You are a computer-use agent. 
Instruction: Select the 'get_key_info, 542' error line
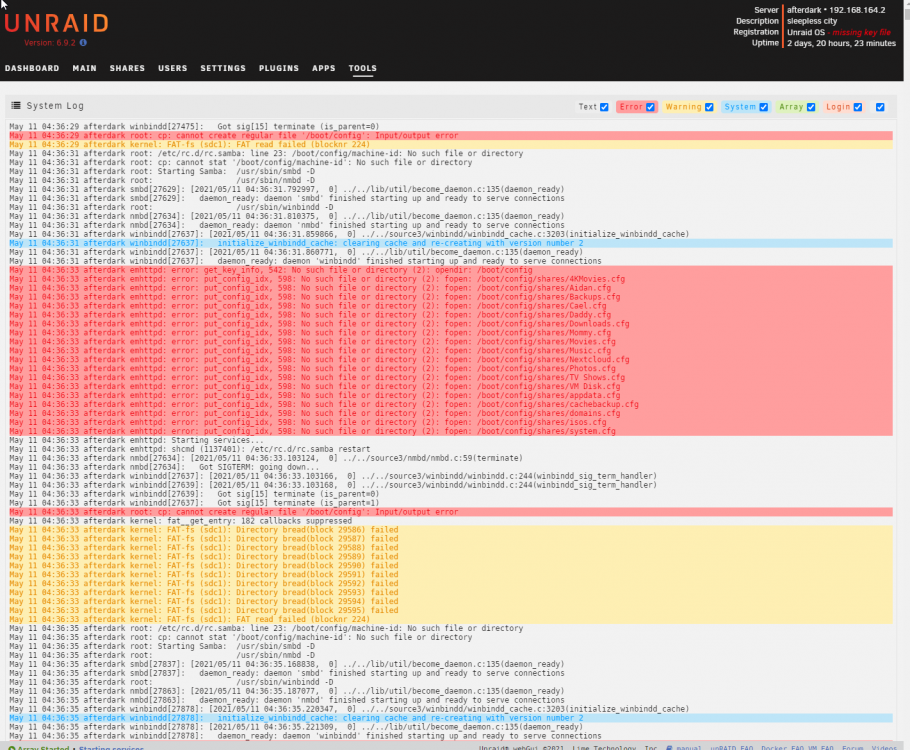coord(450,270)
